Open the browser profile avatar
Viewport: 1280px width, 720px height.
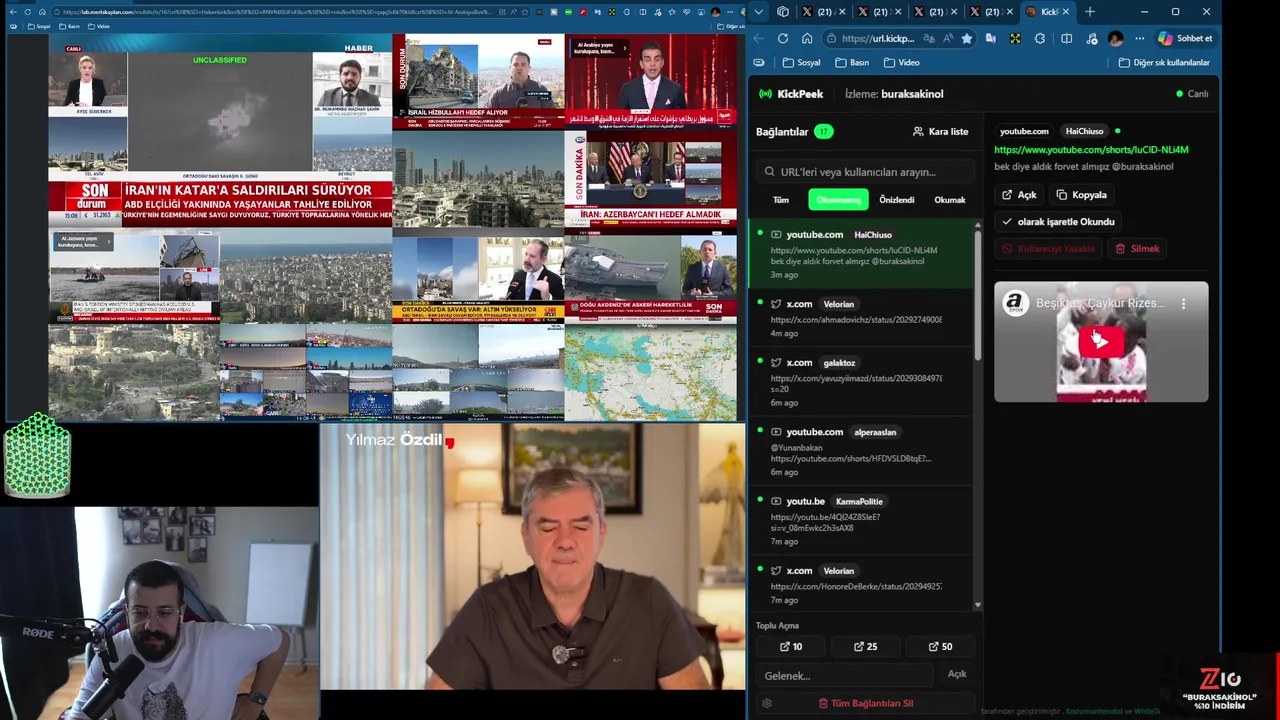[1115, 38]
